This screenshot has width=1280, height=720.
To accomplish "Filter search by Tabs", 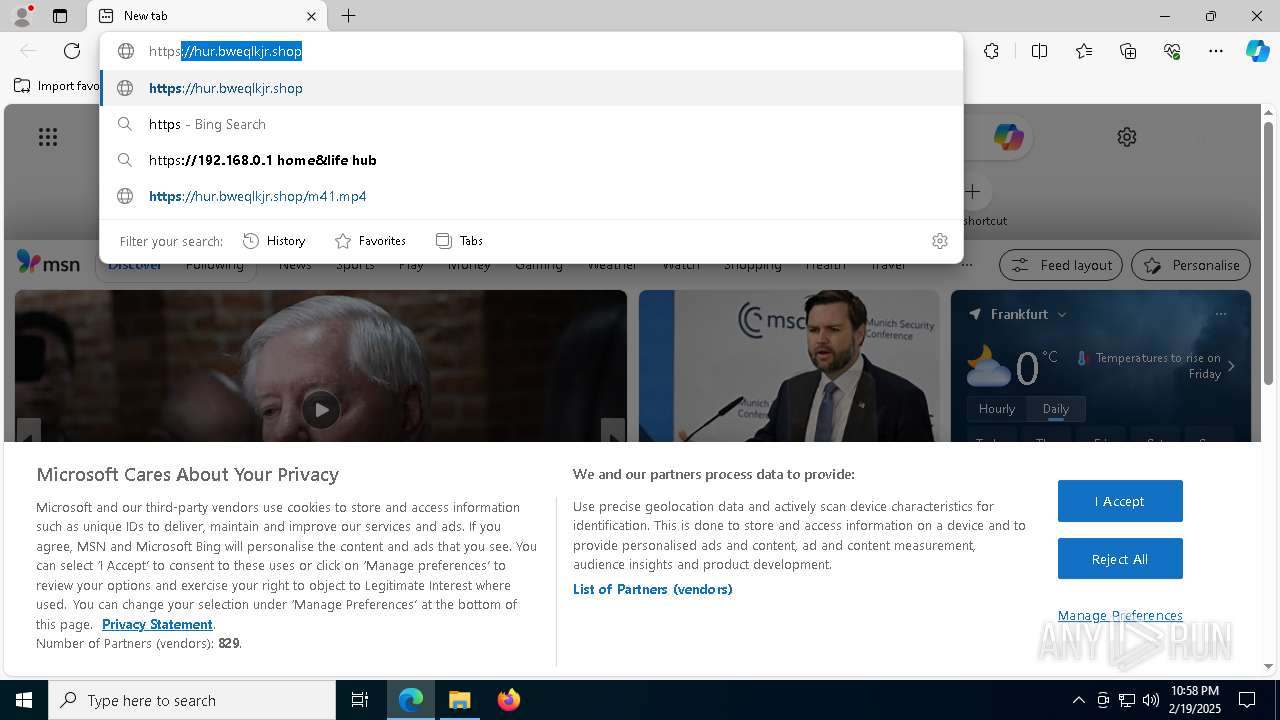I will tap(460, 241).
